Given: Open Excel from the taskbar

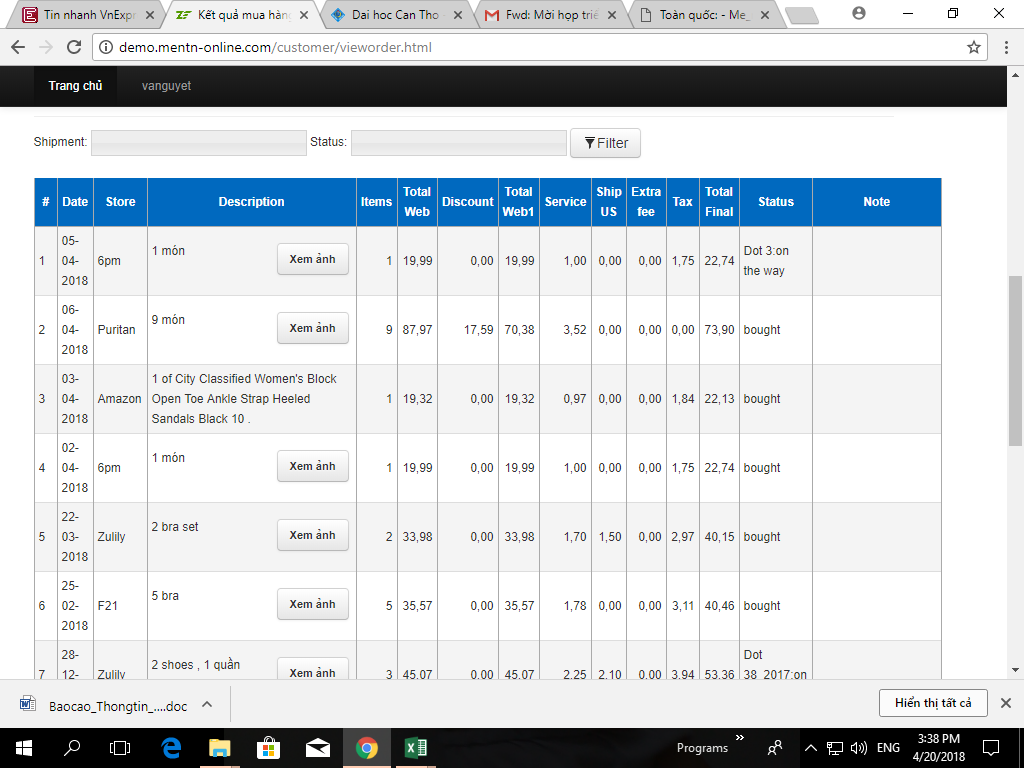Looking at the screenshot, I should tap(415, 748).
